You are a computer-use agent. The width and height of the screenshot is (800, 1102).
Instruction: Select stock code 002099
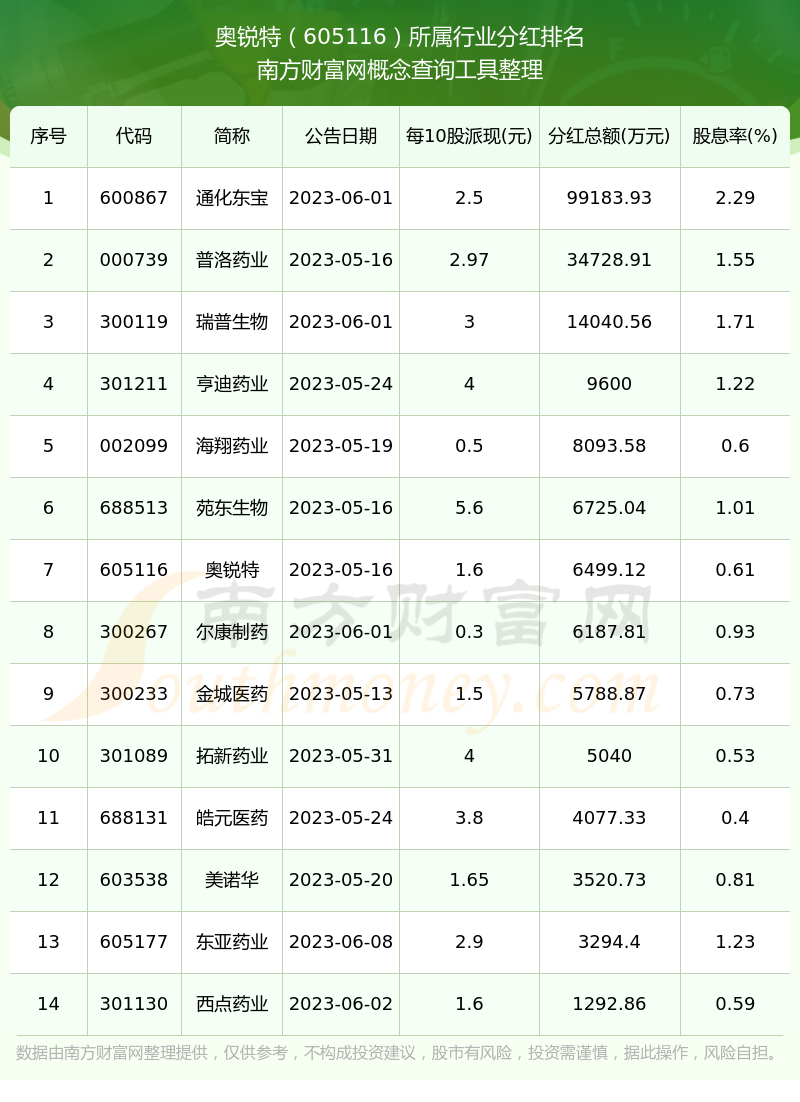tap(134, 446)
